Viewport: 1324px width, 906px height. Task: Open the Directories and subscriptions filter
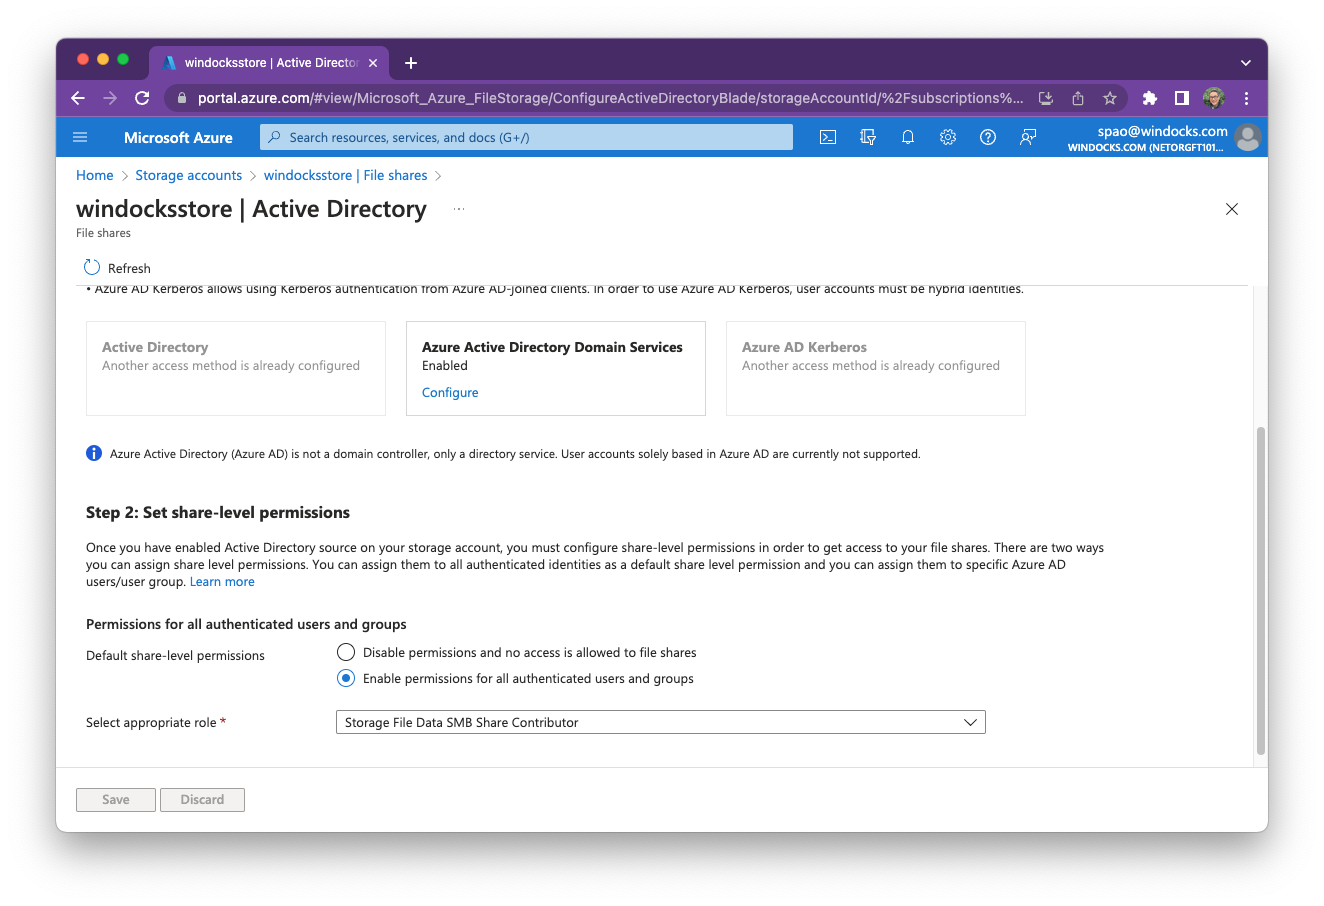[x=867, y=137]
